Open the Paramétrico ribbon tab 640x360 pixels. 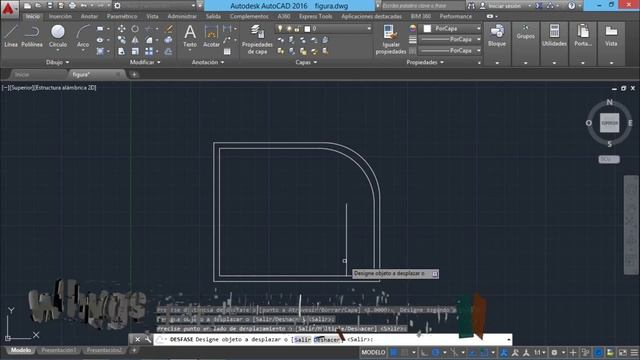[122, 16]
